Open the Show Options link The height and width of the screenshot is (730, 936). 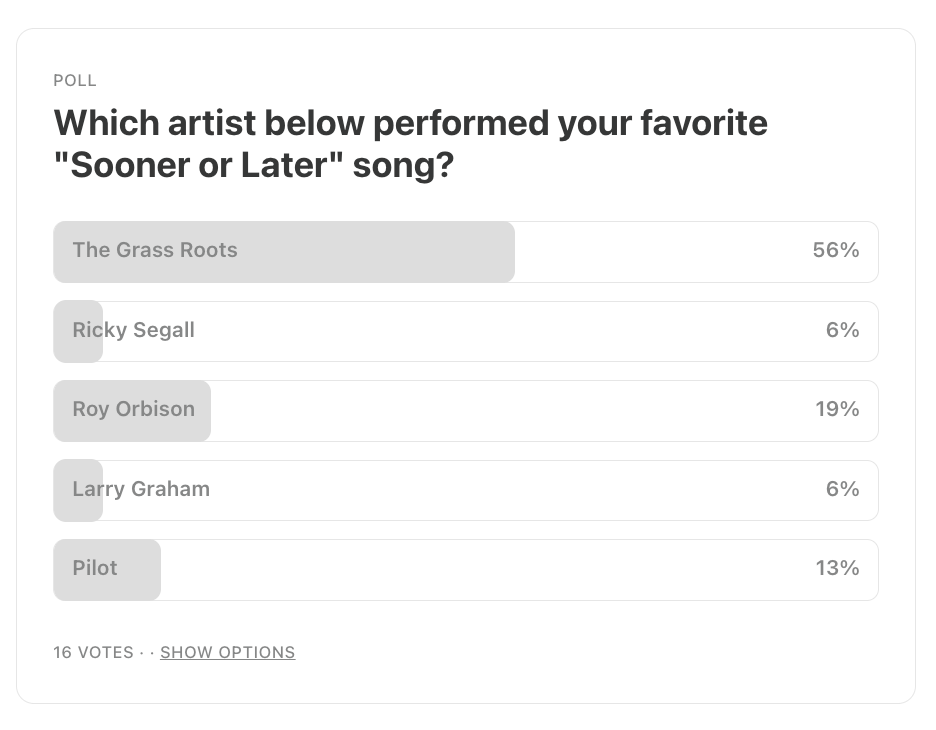(x=227, y=652)
